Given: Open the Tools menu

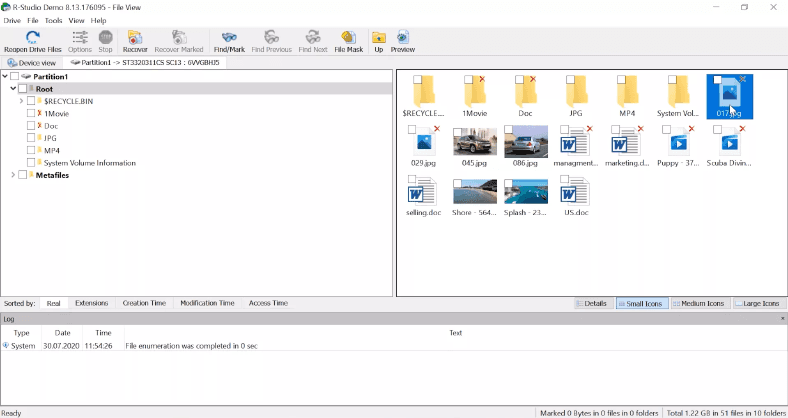Looking at the screenshot, I should coord(53,20).
